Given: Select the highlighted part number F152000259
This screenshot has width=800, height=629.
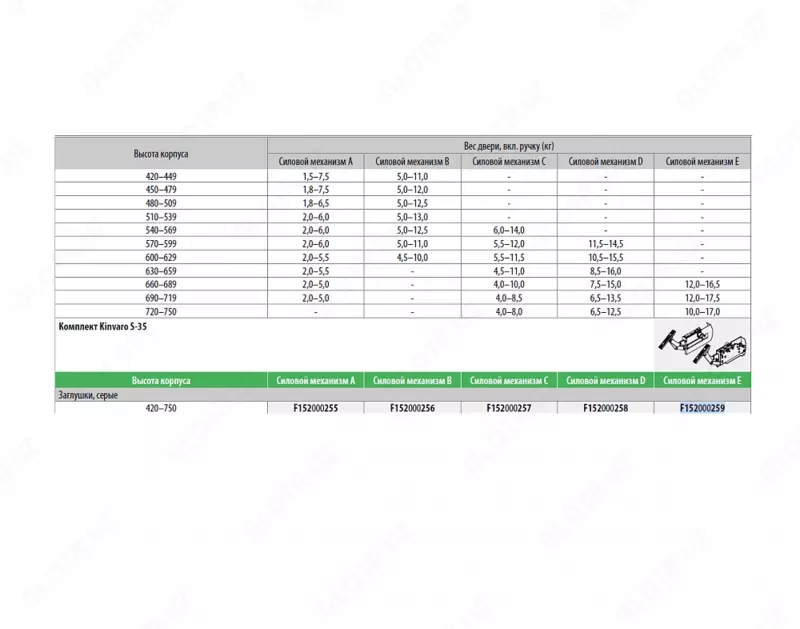Looking at the screenshot, I should click(x=702, y=408).
